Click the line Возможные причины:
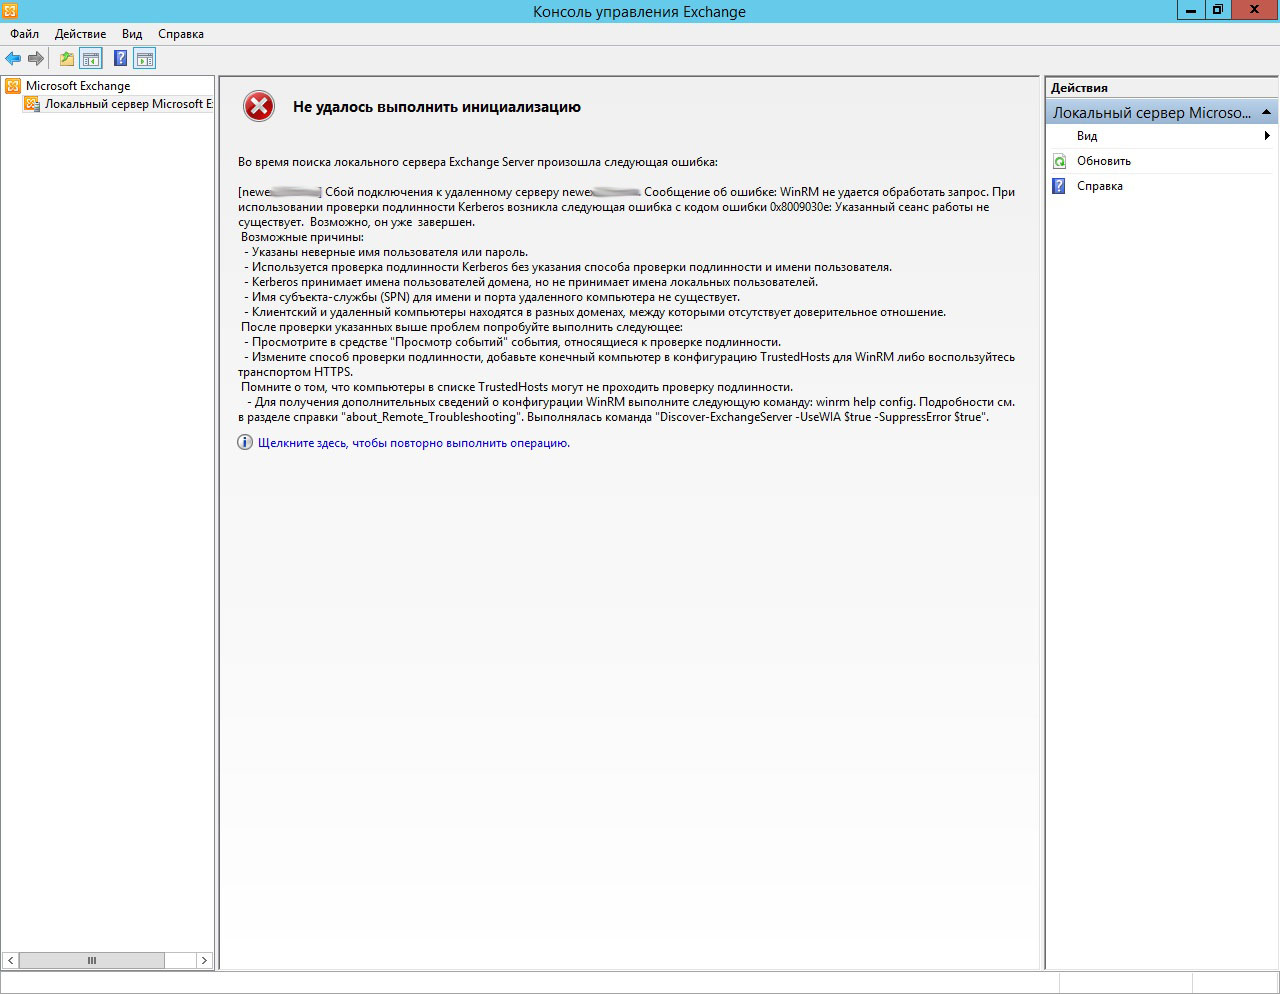1280x994 pixels. [x=303, y=237]
